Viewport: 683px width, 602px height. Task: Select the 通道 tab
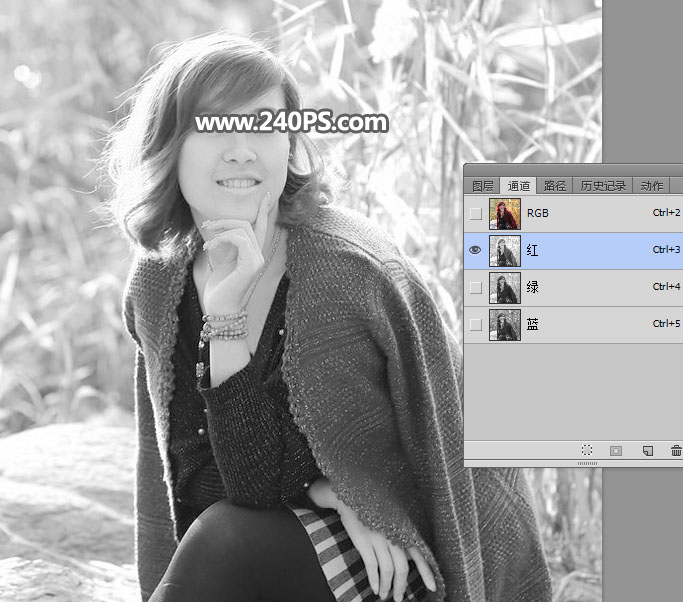[518, 186]
